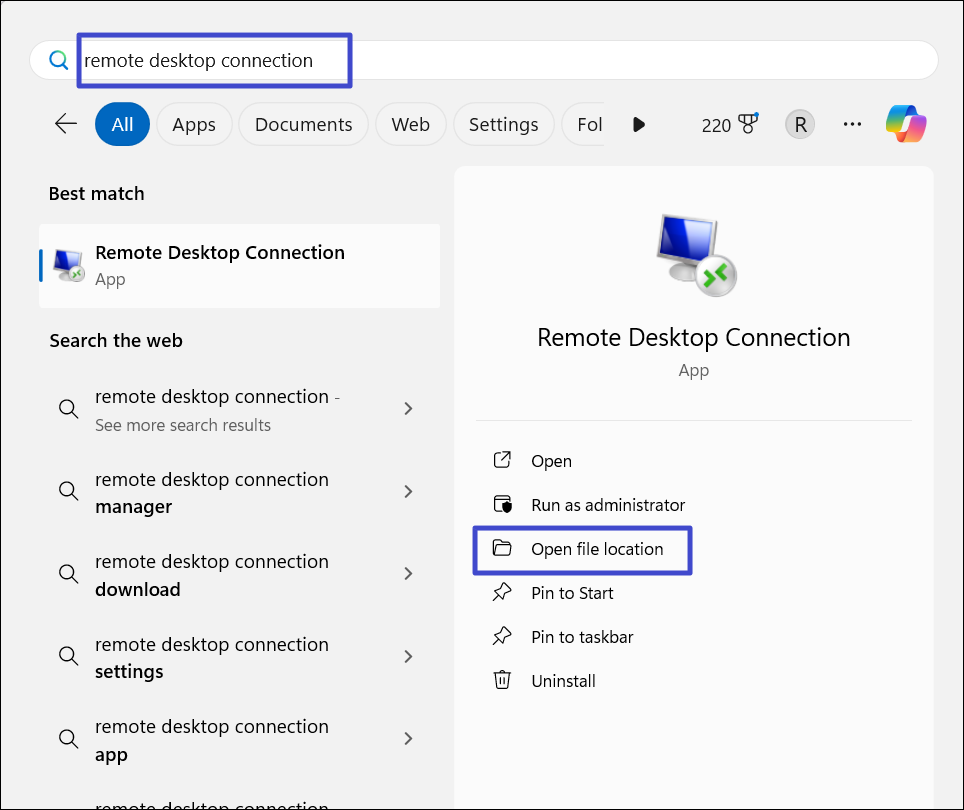Open the three-dot more options menu
Image resolution: width=964 pixels, height=810 pixels.
[852, 124]
